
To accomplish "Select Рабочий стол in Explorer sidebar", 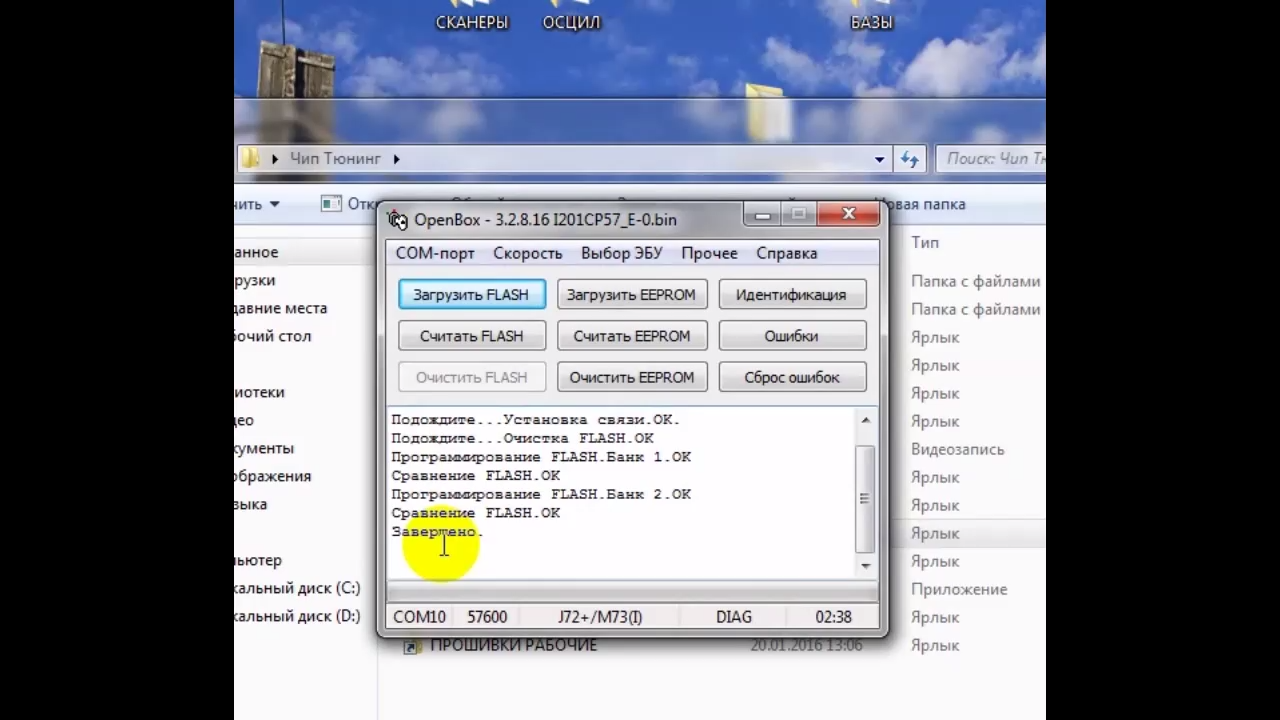I will (273, 336).
